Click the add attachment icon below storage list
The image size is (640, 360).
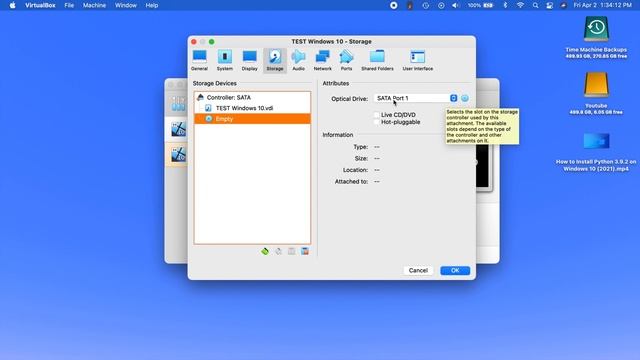(291, 251)
